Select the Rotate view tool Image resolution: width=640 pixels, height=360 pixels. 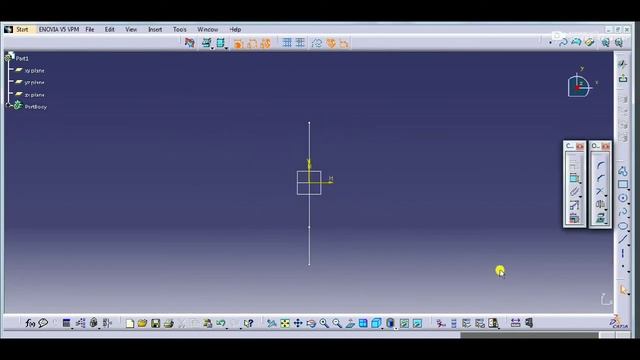[311, 323]
